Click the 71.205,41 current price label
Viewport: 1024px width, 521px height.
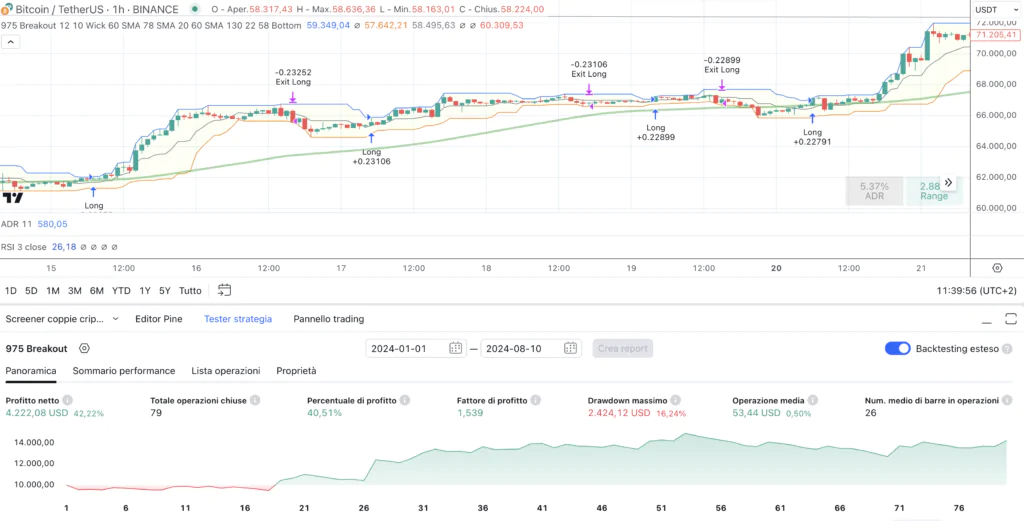[995, 35]
